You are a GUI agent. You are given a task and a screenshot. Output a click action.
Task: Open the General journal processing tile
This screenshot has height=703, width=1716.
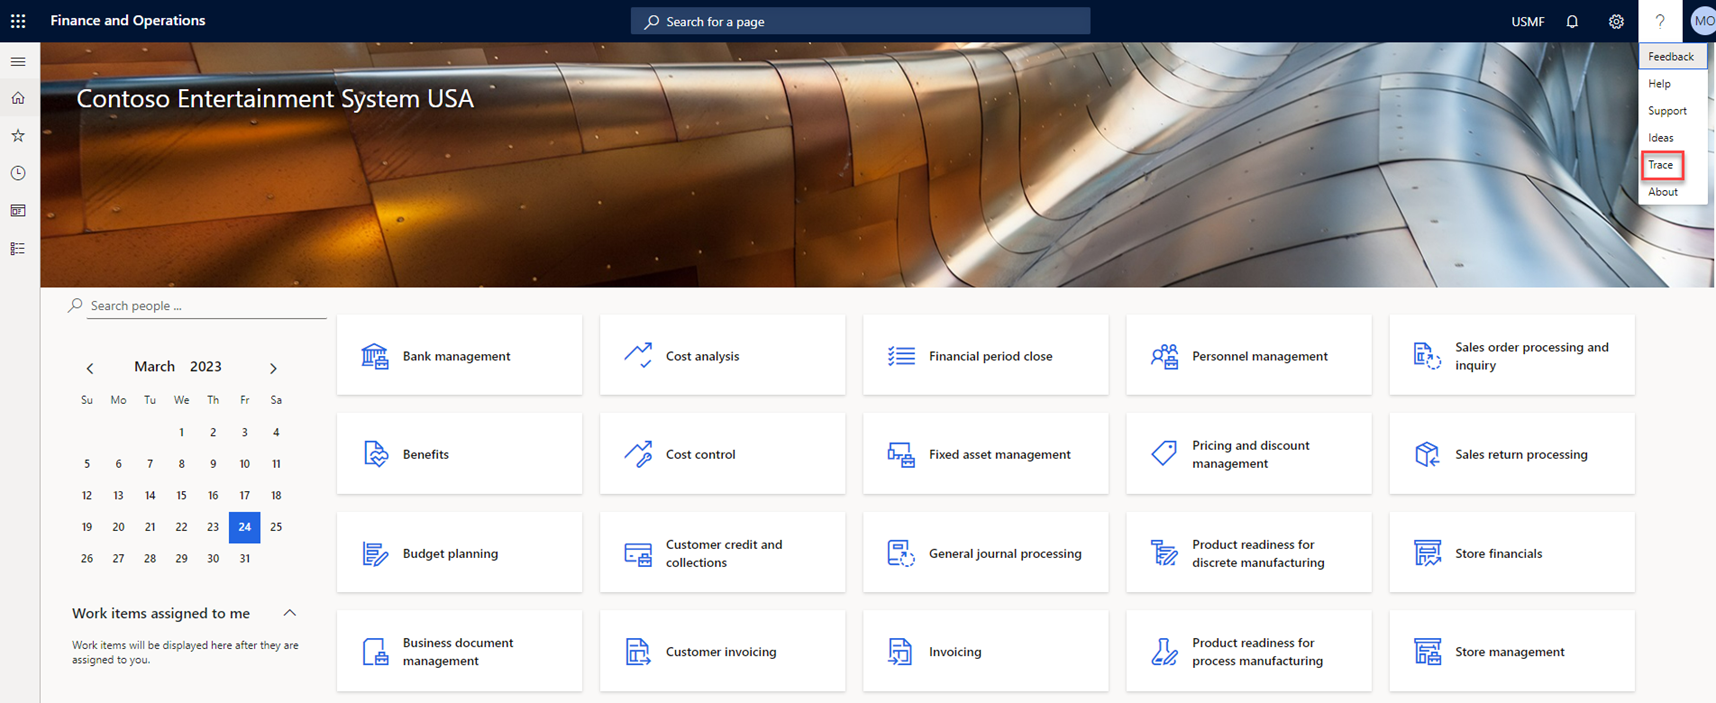985,553
